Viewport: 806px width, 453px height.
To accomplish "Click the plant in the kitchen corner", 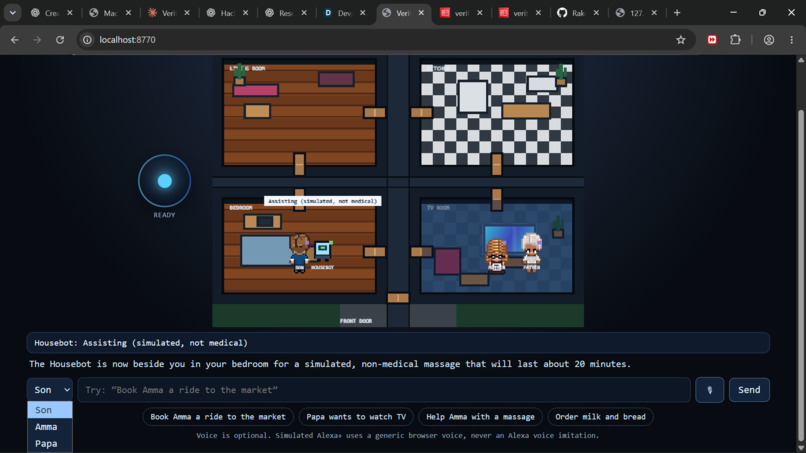I will click(x=561, y=75).
